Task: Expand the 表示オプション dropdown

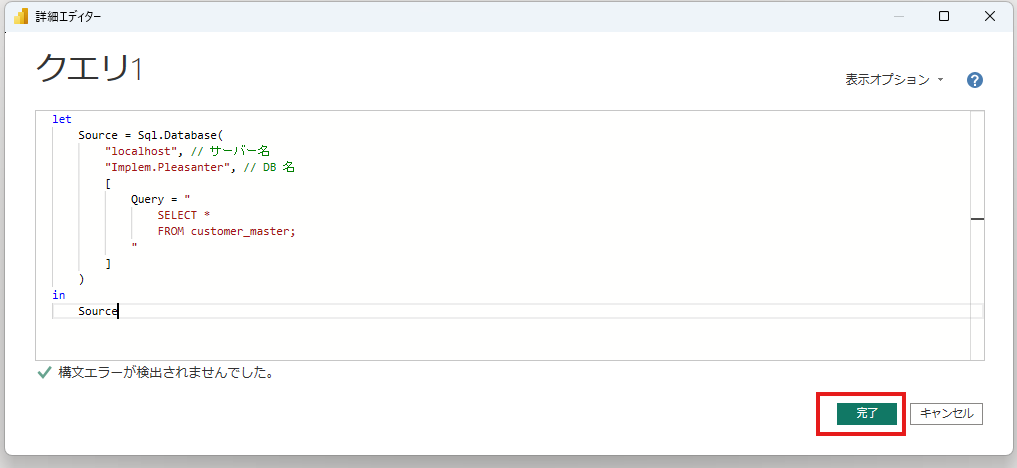Action: [x=894, y=80]
